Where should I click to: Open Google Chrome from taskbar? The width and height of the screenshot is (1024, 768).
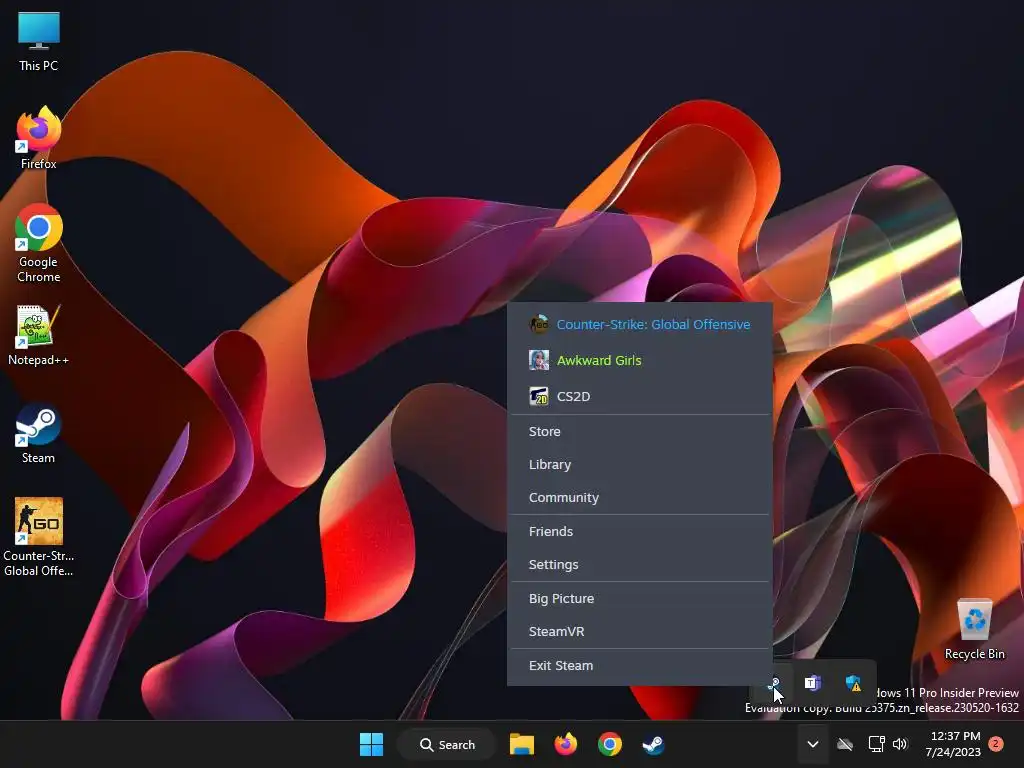[x=609, y=744]
